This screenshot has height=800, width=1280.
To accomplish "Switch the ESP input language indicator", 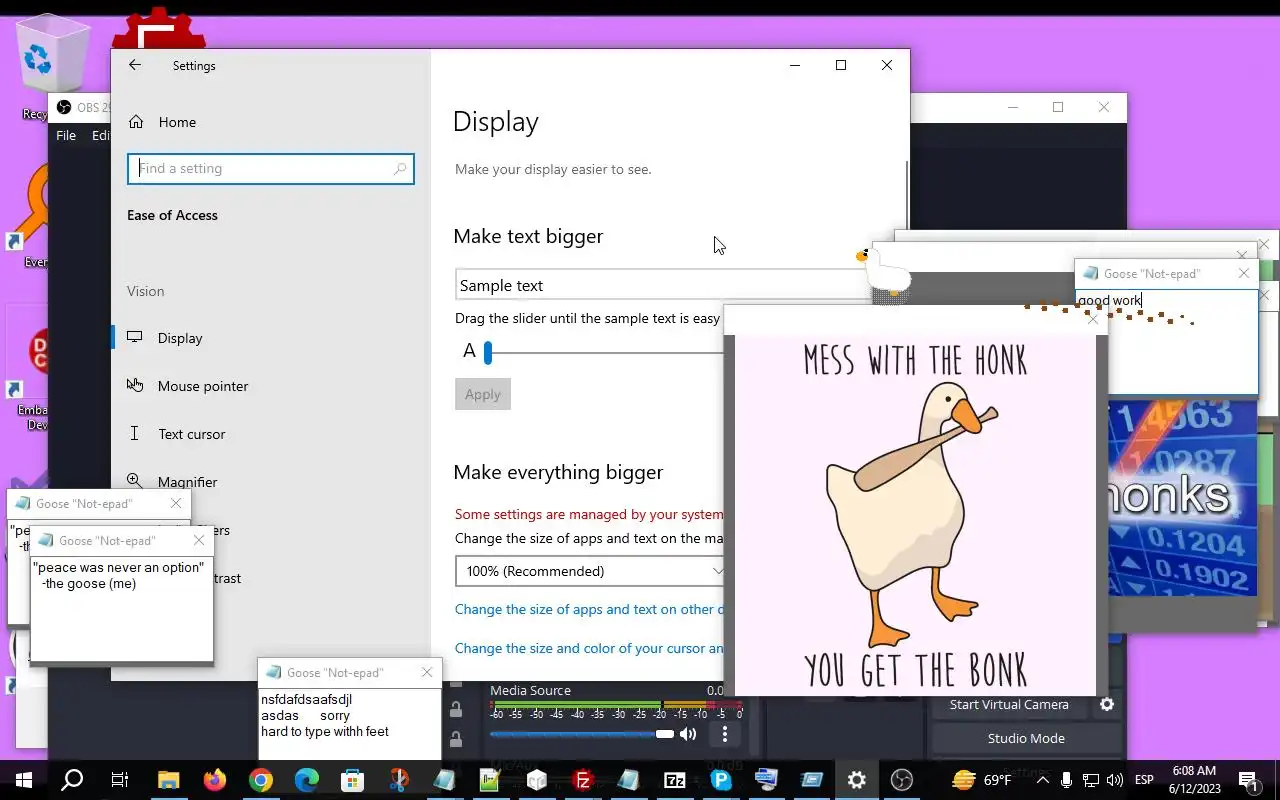I will pos(1144,780).
